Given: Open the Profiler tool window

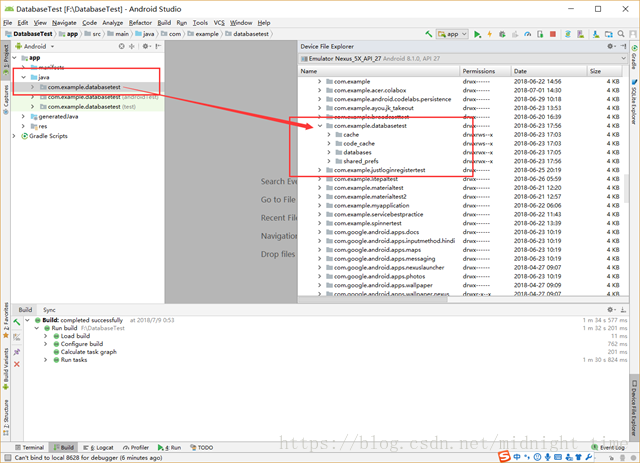Looking at the screenshot, I should pyautogui.click(x=136, y=448).
